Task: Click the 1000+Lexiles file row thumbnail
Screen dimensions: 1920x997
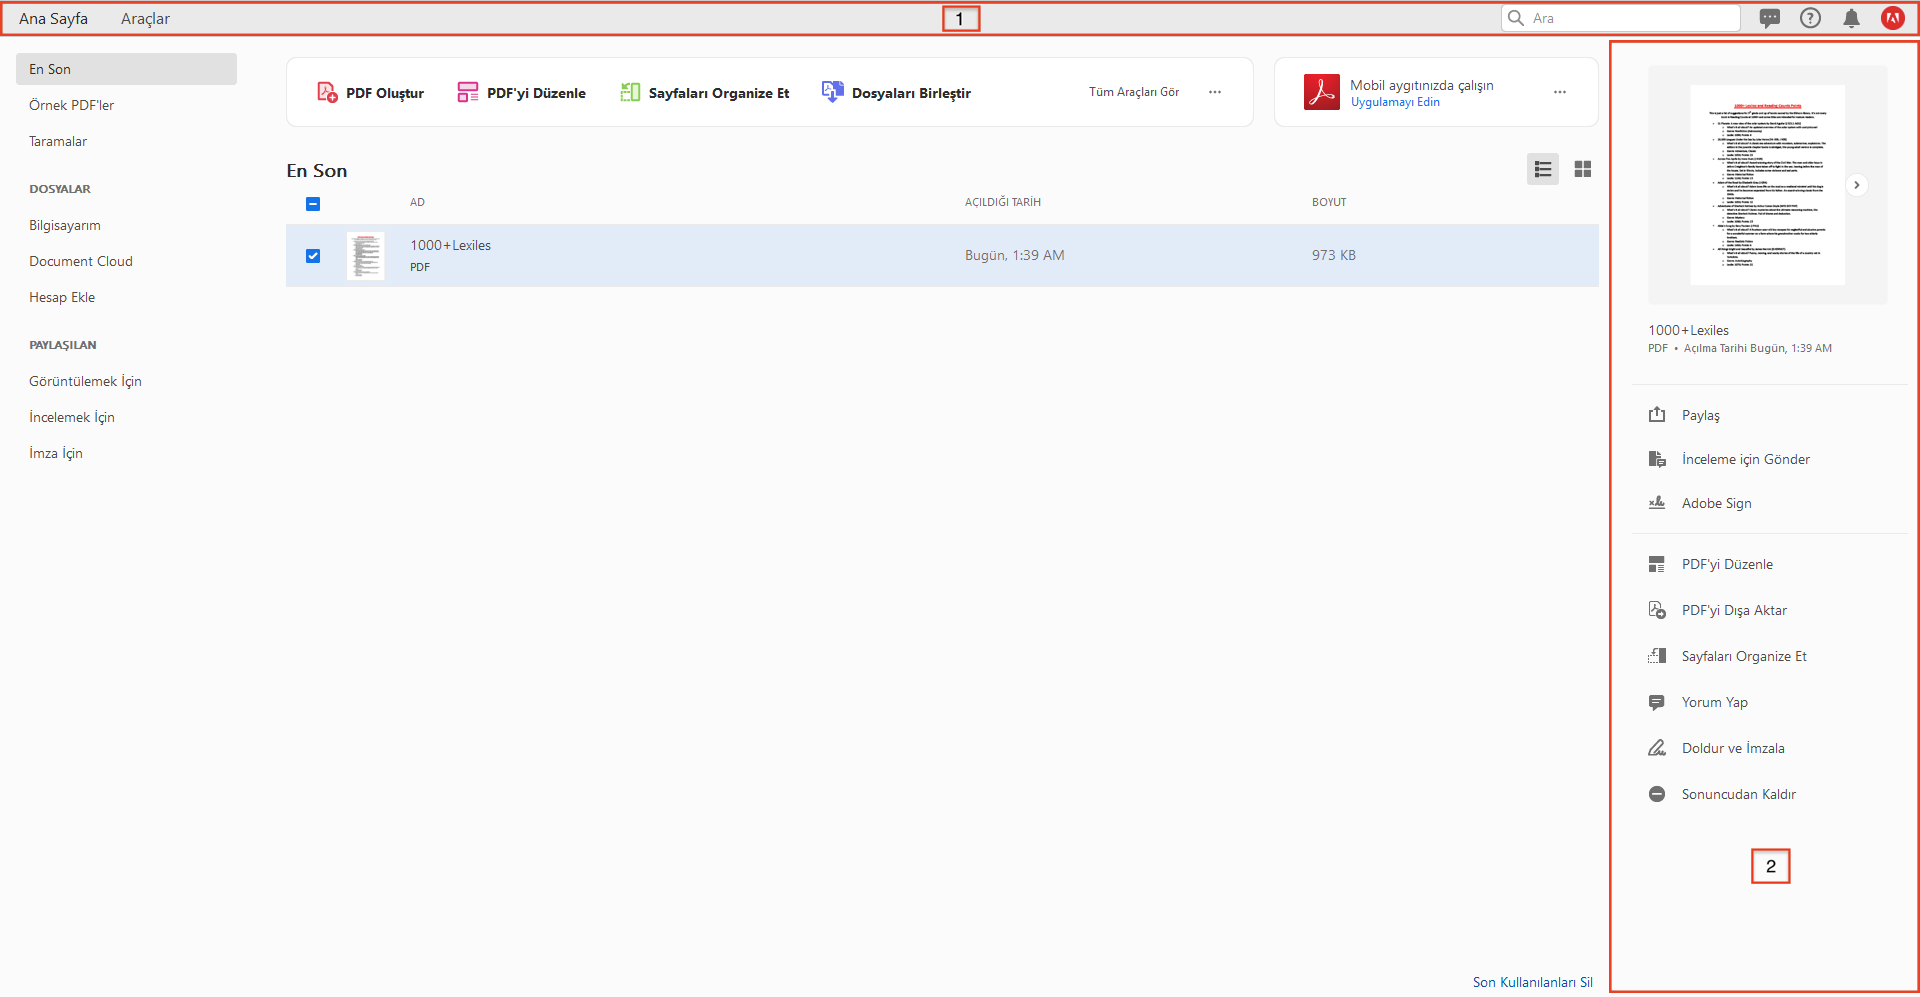Action: click(x=366, y=256)
